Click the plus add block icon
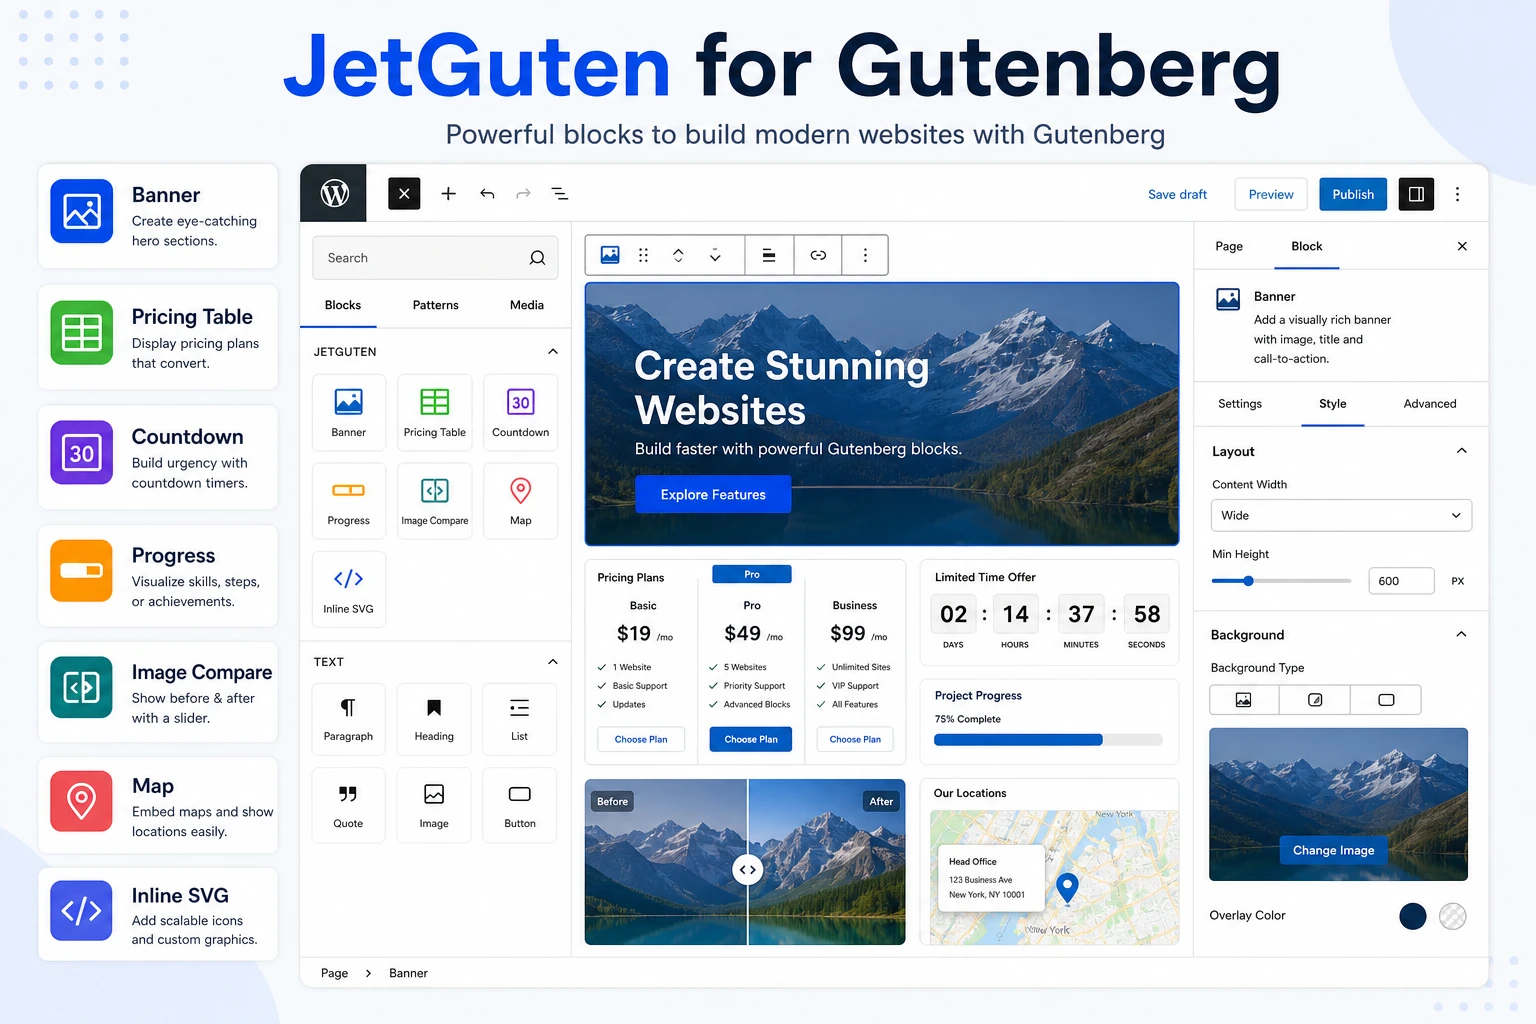This screenshot has width=1536, height=1024. [x=448, y=194]
